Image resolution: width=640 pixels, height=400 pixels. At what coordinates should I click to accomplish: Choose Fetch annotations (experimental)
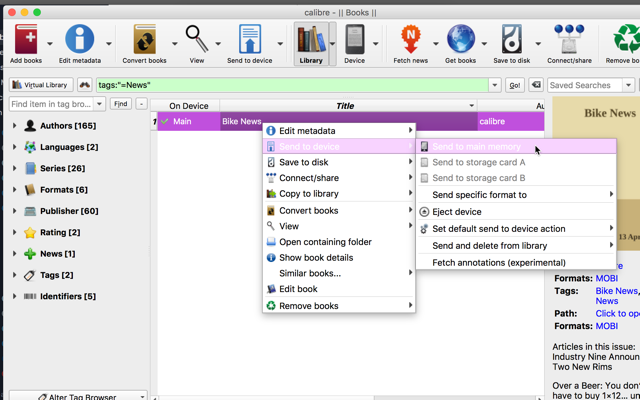pyautogui.click(x=516, y=263)
